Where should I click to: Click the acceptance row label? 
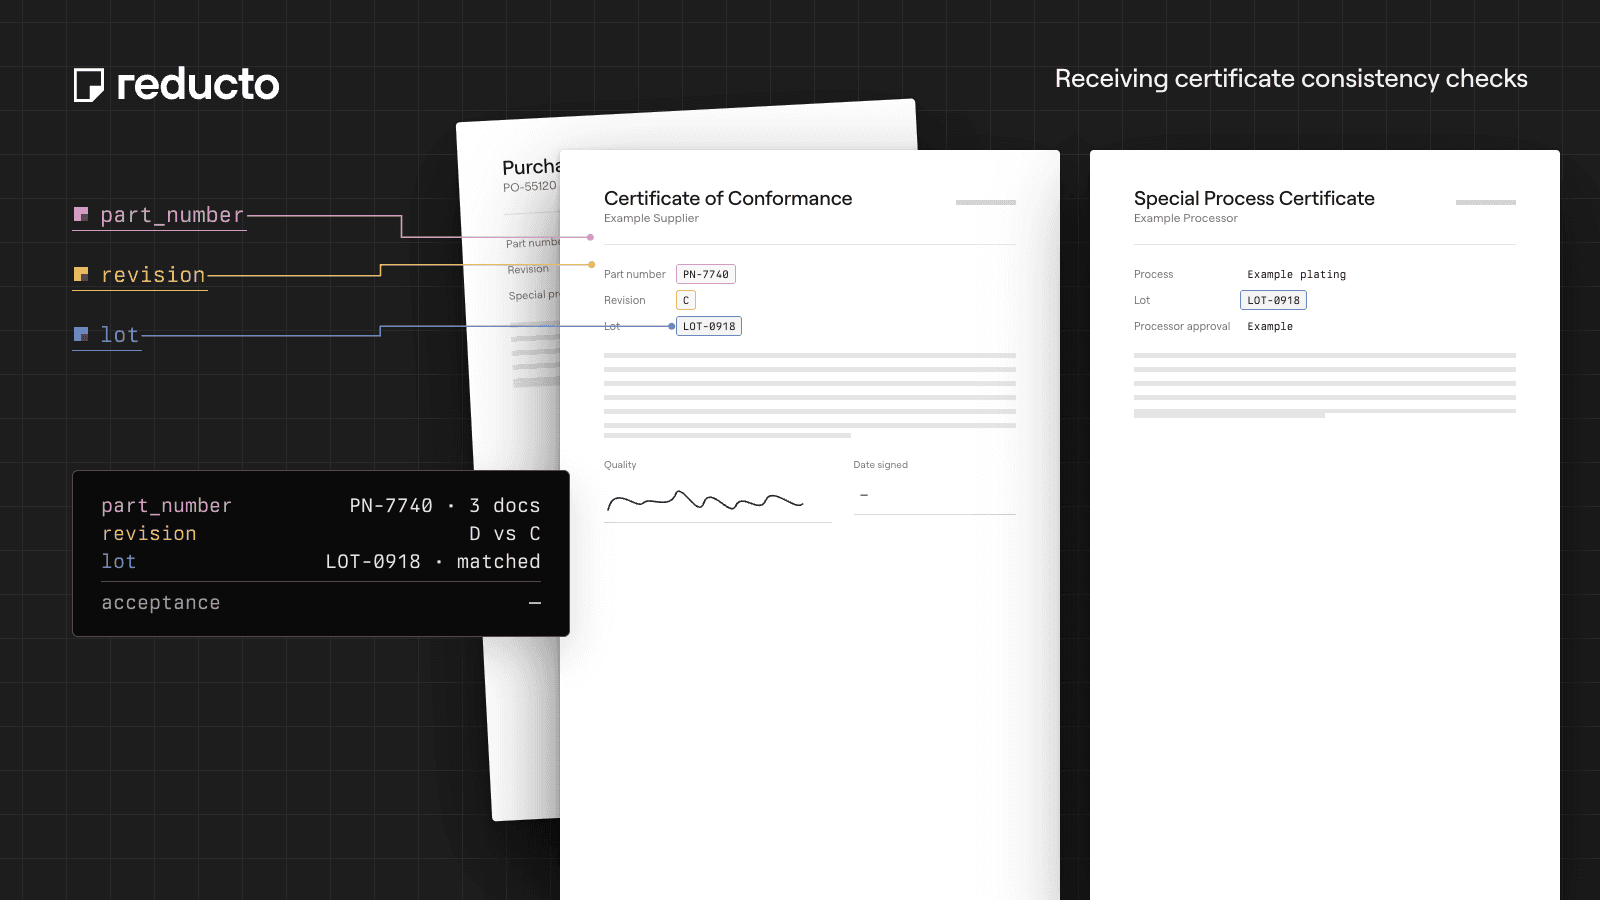pyautogui.click(x=161, y=603)
